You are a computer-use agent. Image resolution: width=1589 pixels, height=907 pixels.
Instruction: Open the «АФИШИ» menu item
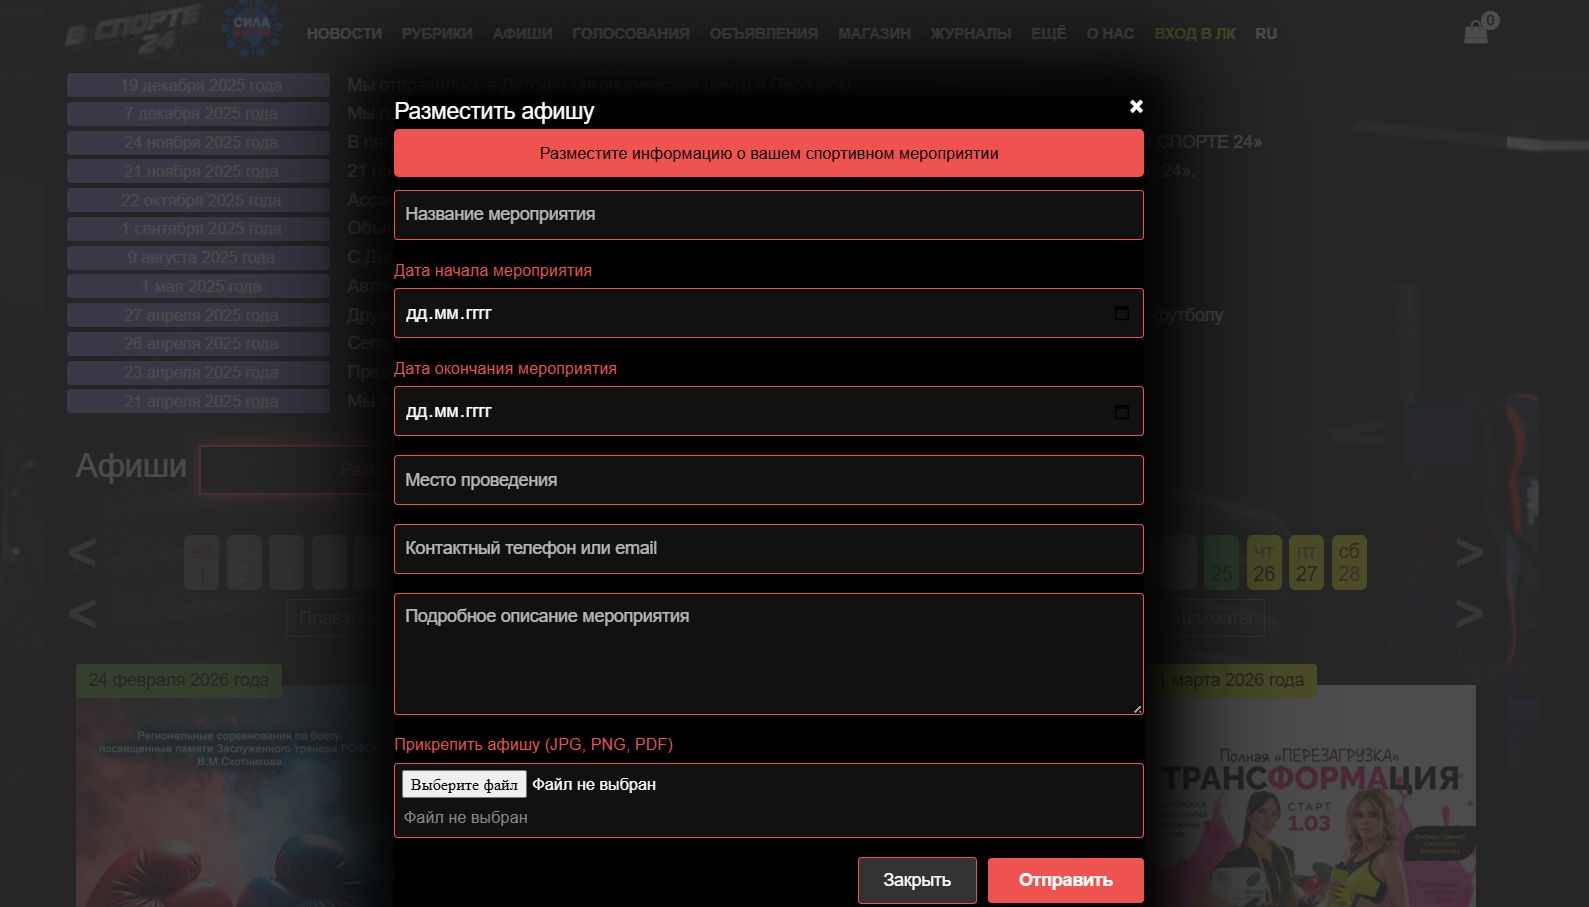click(x=522, y=33)
